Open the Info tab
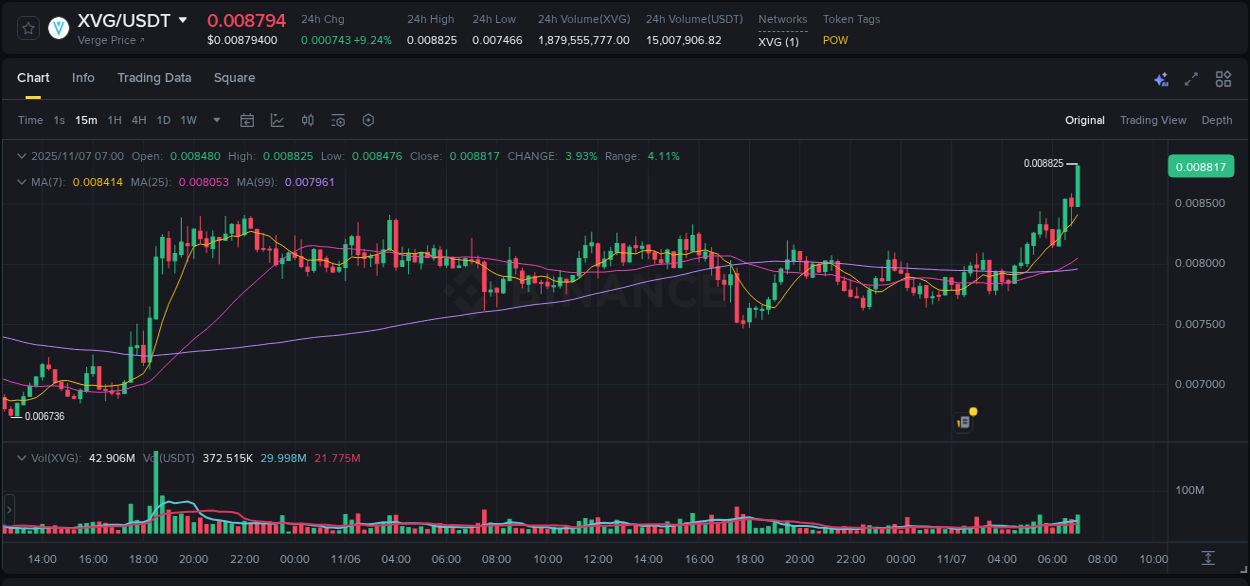 pyautogui.click(x=83, y=78)
